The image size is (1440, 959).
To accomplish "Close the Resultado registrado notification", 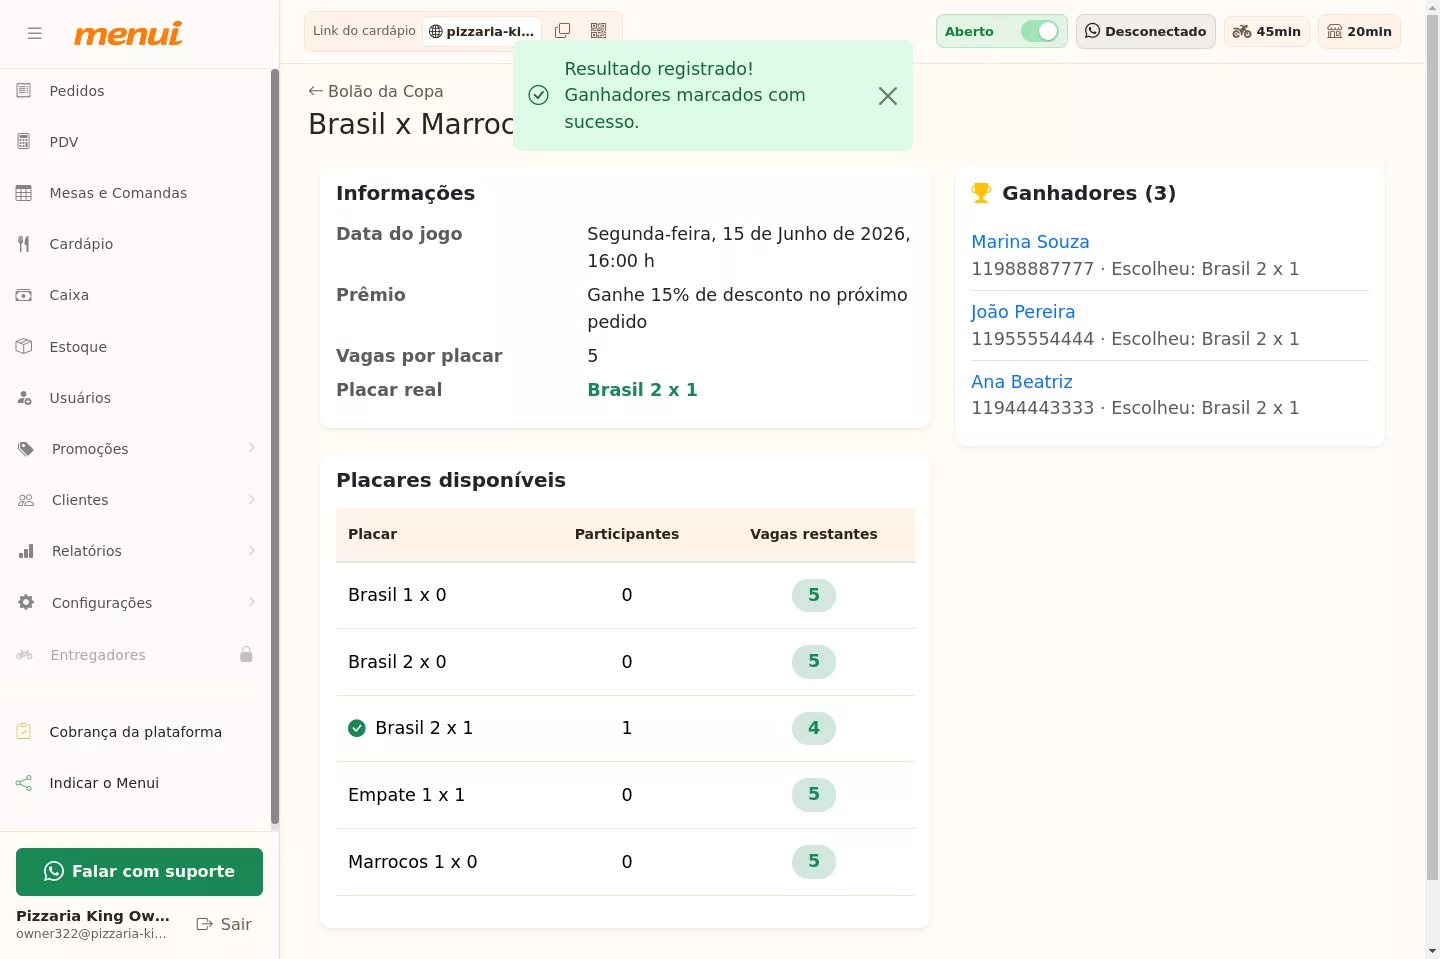I will coord(888,96).
